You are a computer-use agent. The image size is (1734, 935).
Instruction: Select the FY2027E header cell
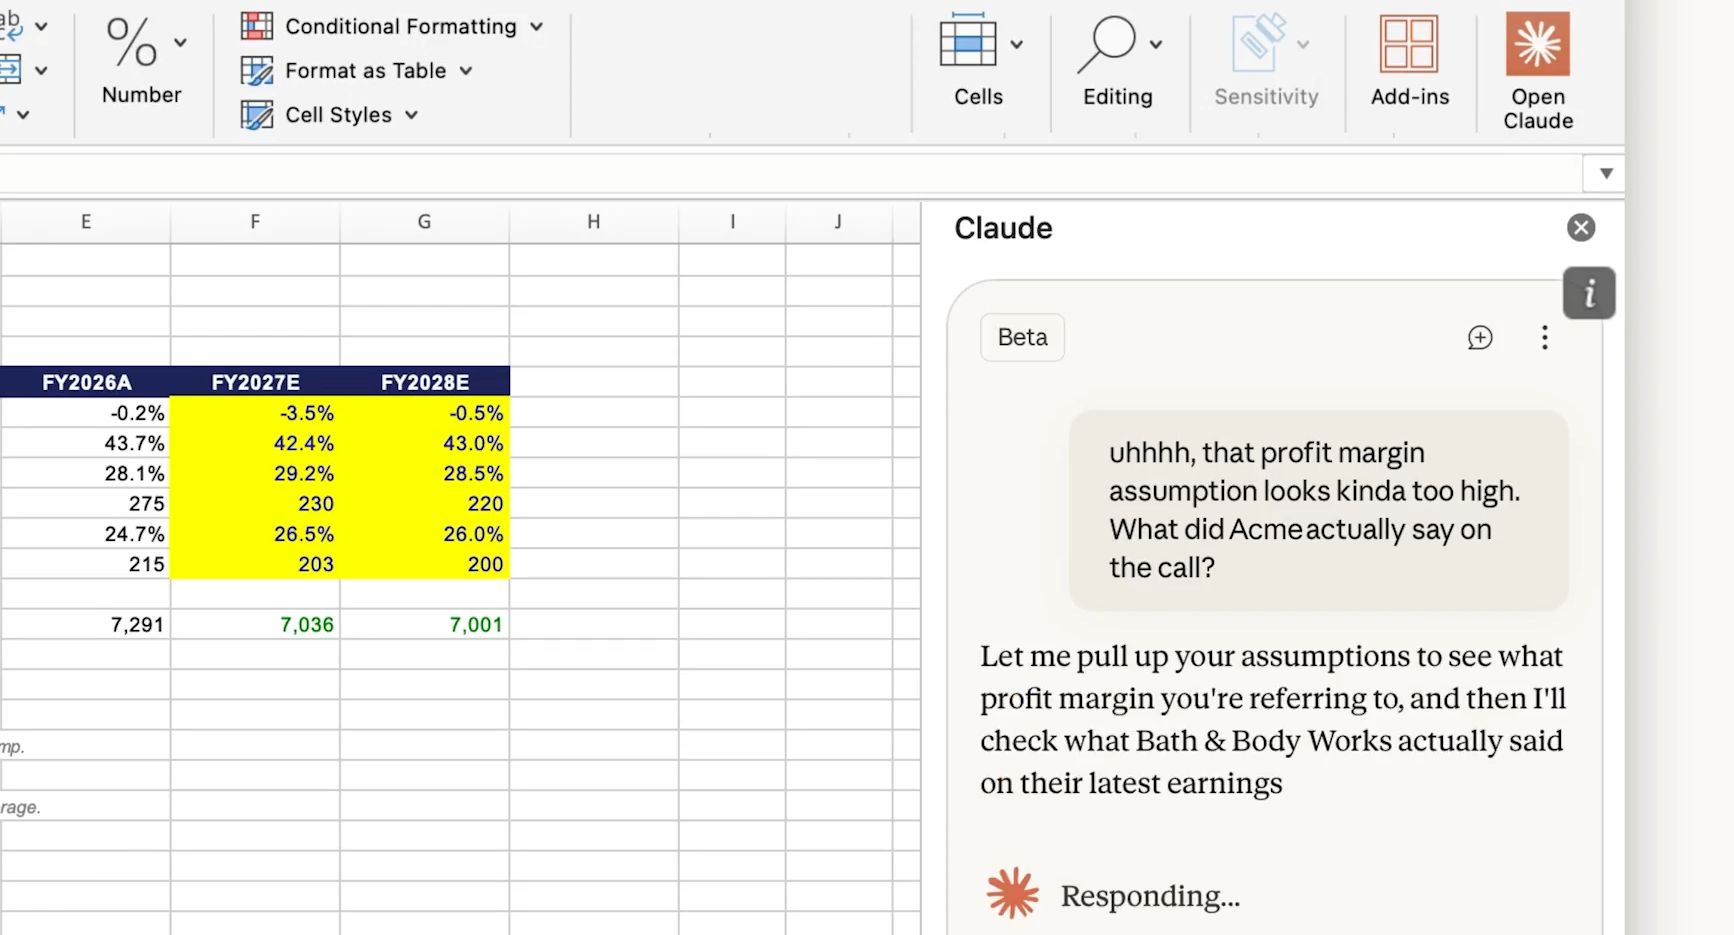click(x=255, y=382)
